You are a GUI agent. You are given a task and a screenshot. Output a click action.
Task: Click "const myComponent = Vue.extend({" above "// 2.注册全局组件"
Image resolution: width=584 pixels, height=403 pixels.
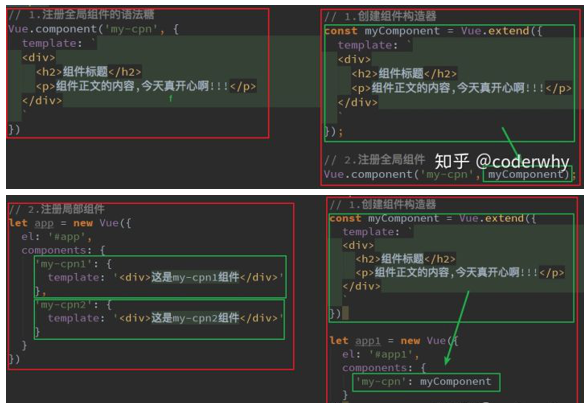(433, 31)
